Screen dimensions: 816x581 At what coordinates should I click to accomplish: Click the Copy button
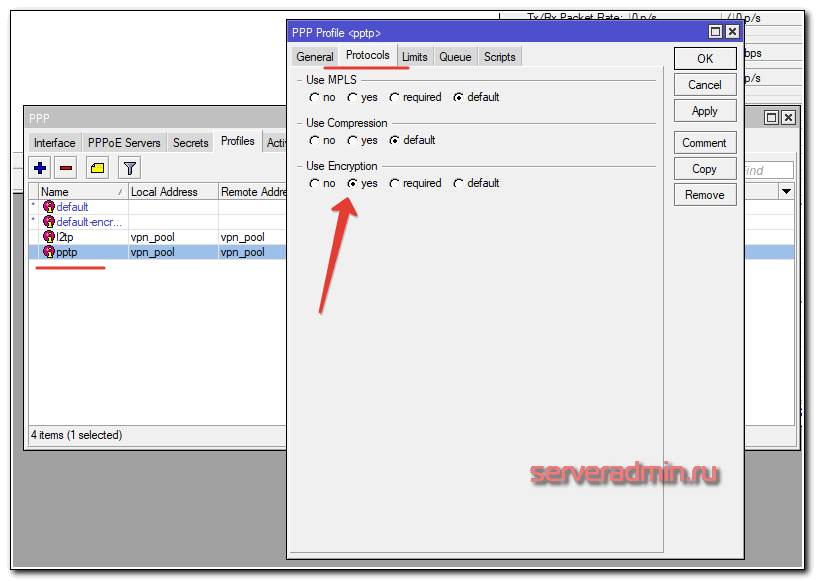click(705, 169)
